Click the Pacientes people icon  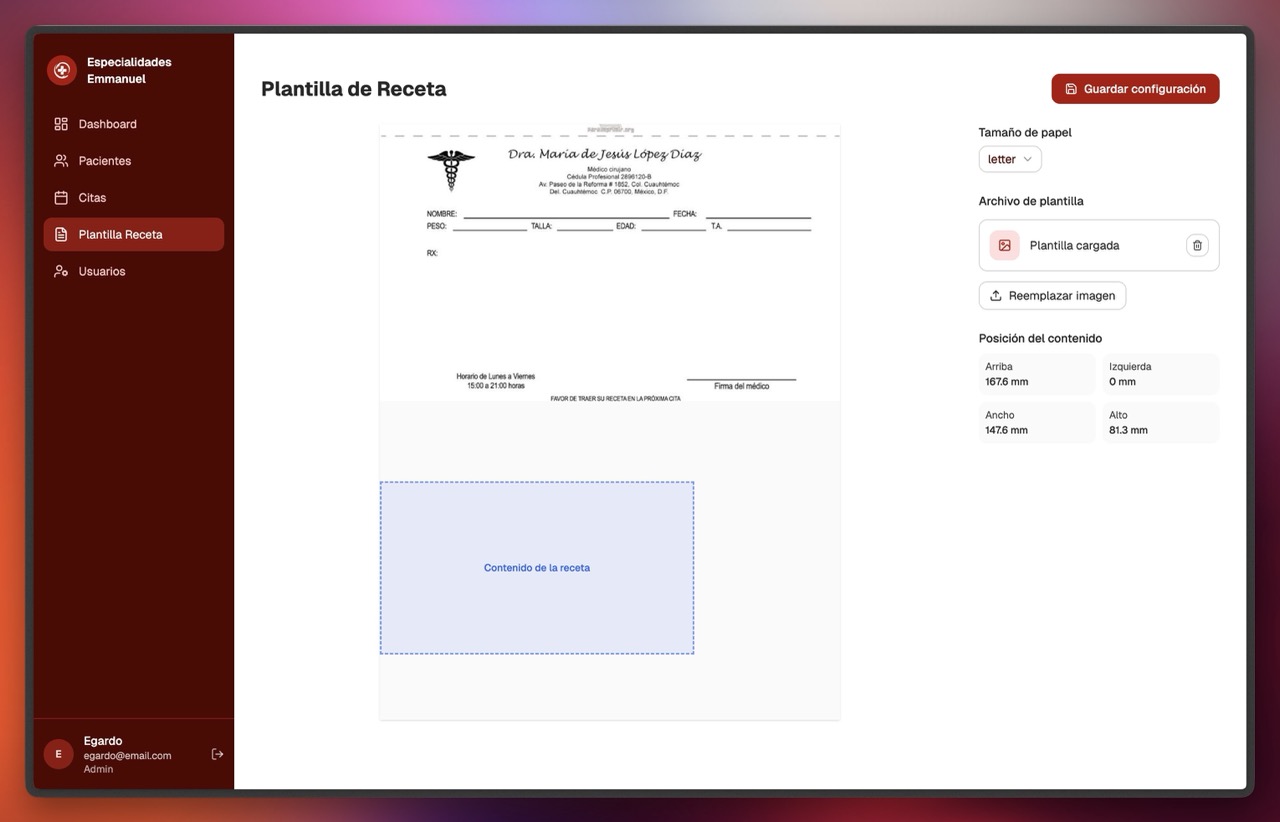click(61, 161)
